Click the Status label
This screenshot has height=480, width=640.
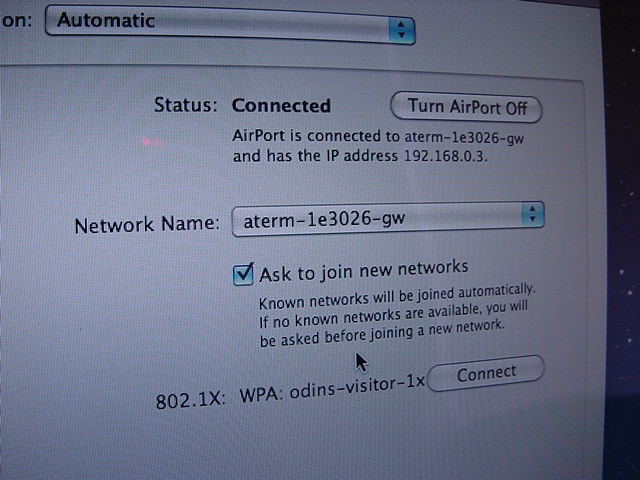186,105
